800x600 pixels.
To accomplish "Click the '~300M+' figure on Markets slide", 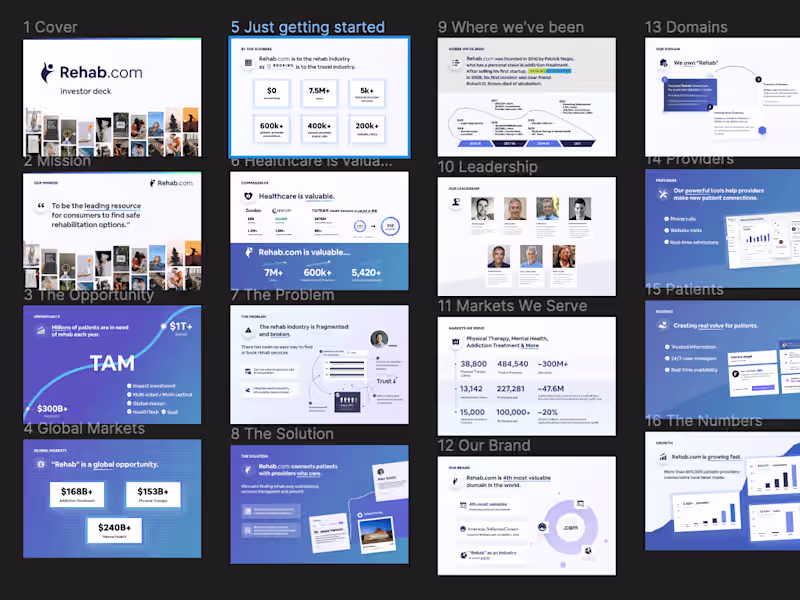I will point(553,364).
